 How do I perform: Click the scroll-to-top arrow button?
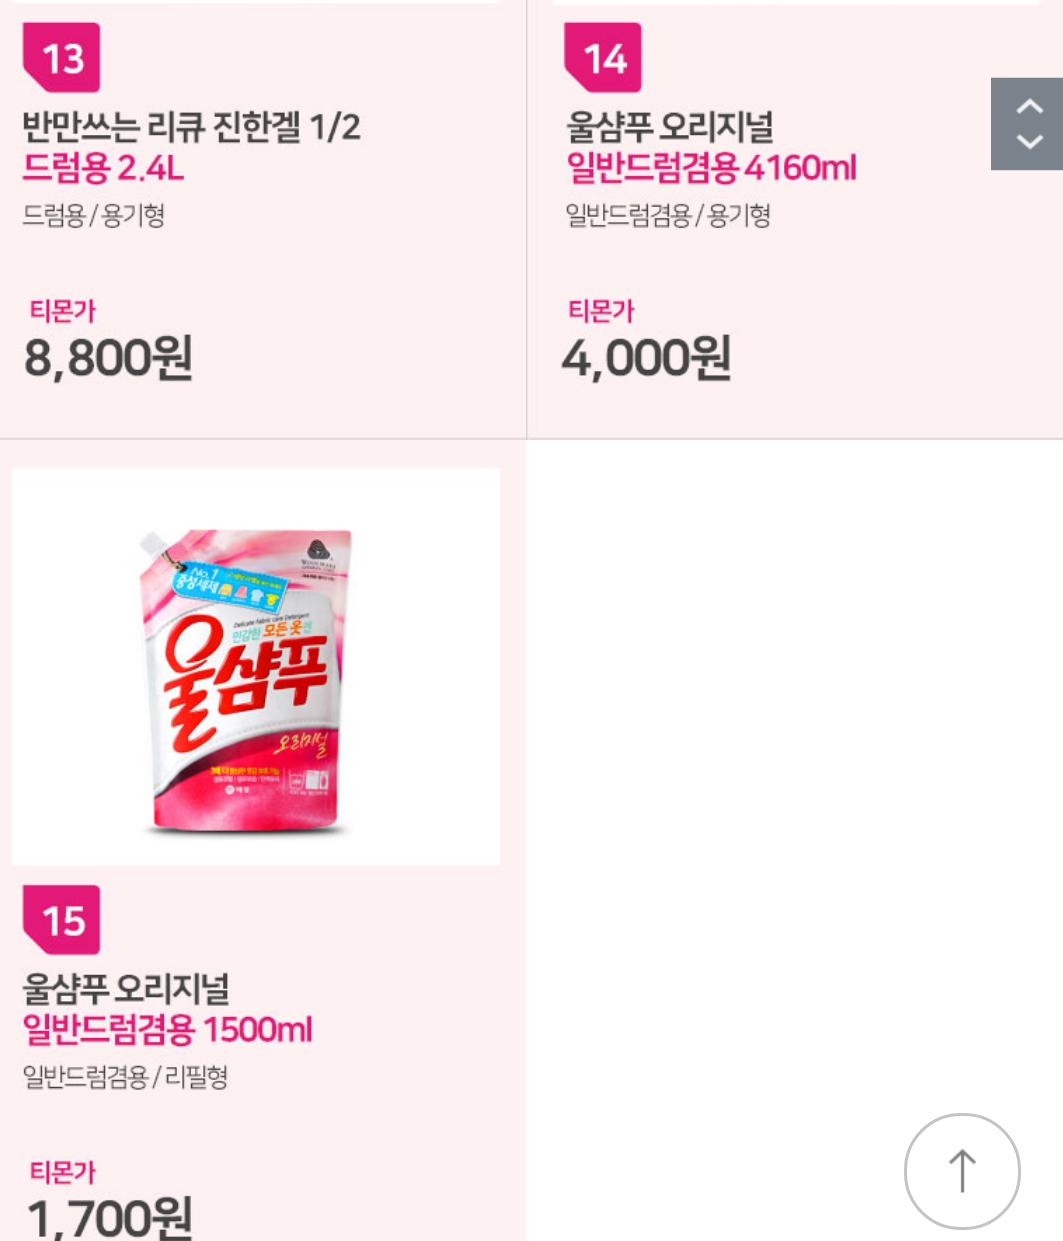pos(962,1171)
